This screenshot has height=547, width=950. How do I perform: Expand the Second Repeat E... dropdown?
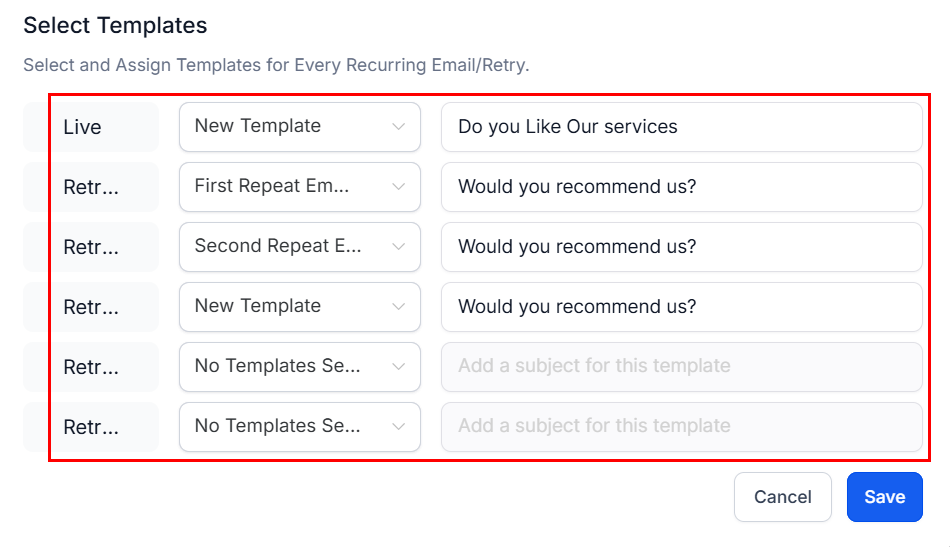(x=299, y=247)
